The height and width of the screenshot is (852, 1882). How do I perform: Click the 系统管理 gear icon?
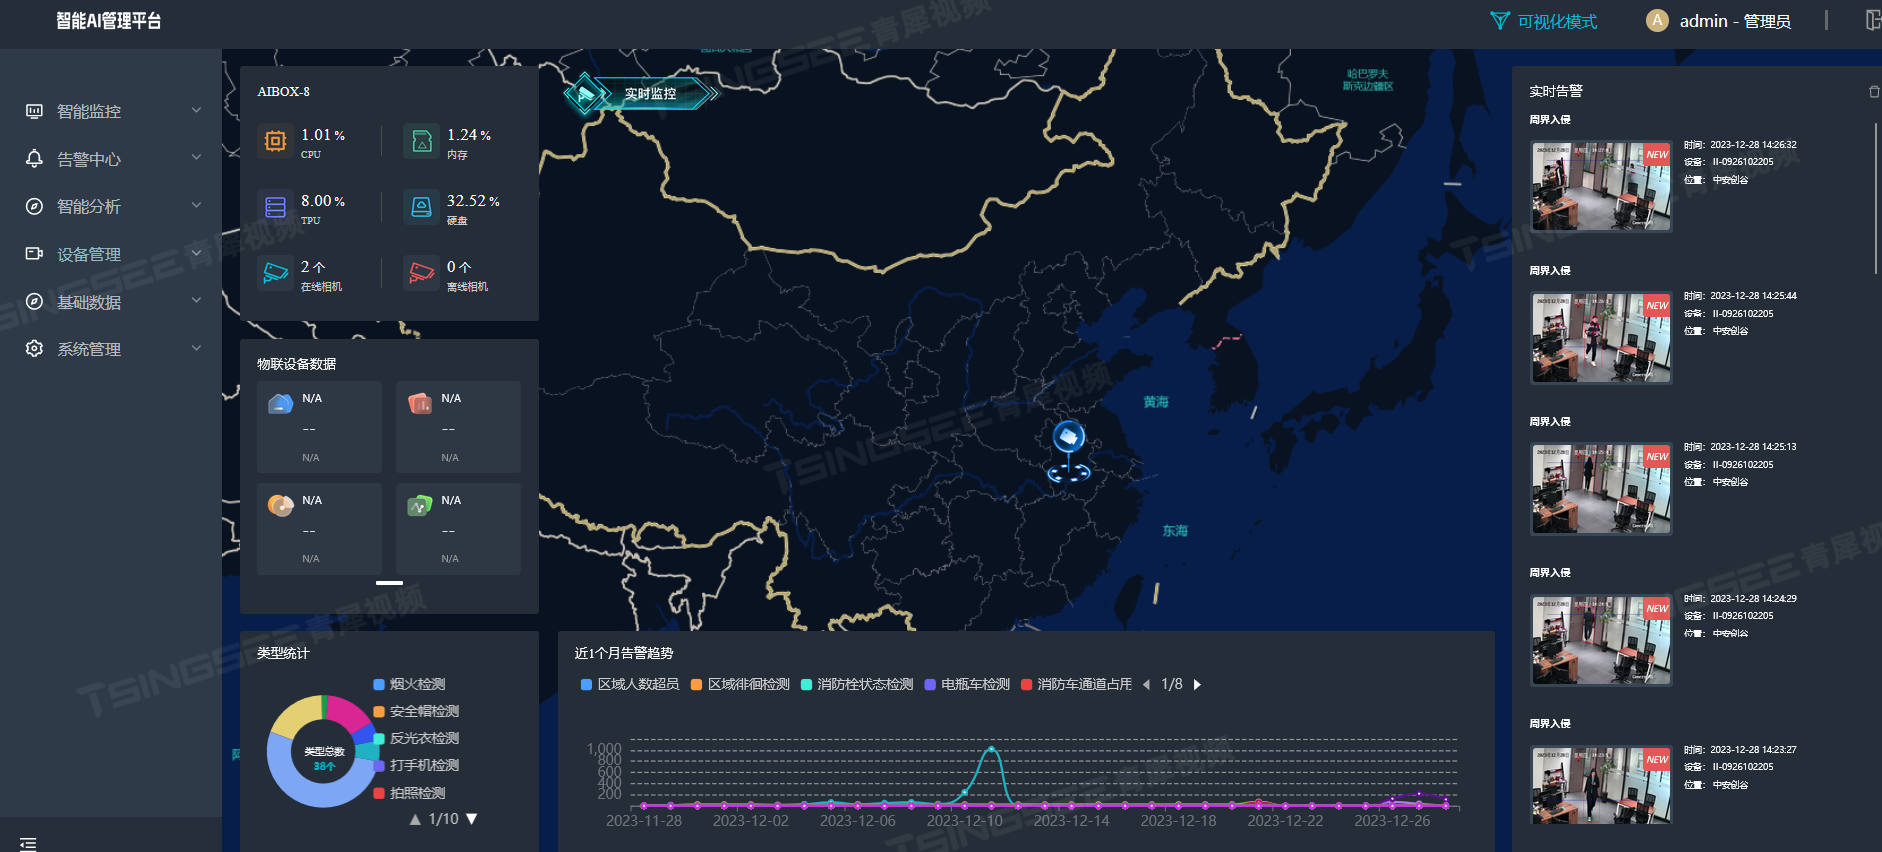pyautogui.click(x=34, y=349)
